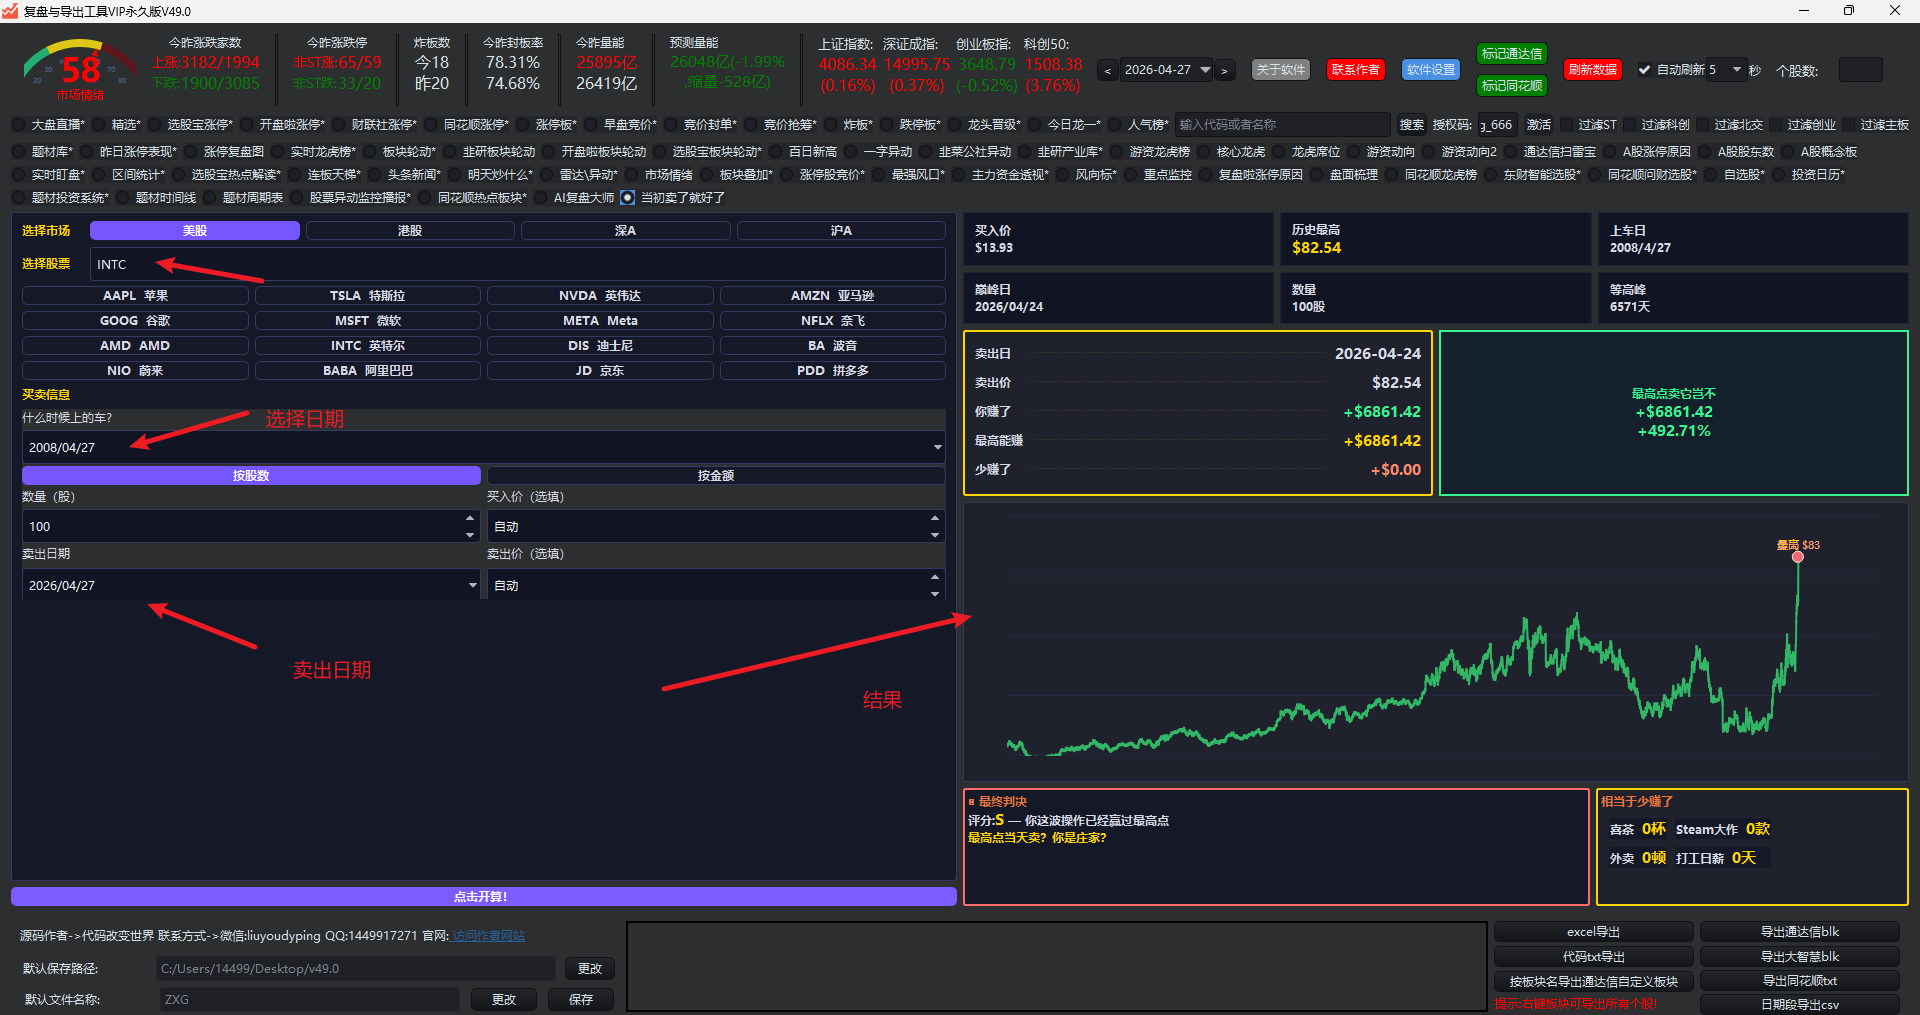Toggle the 自动刷新 checkbox

(1644, 70)
